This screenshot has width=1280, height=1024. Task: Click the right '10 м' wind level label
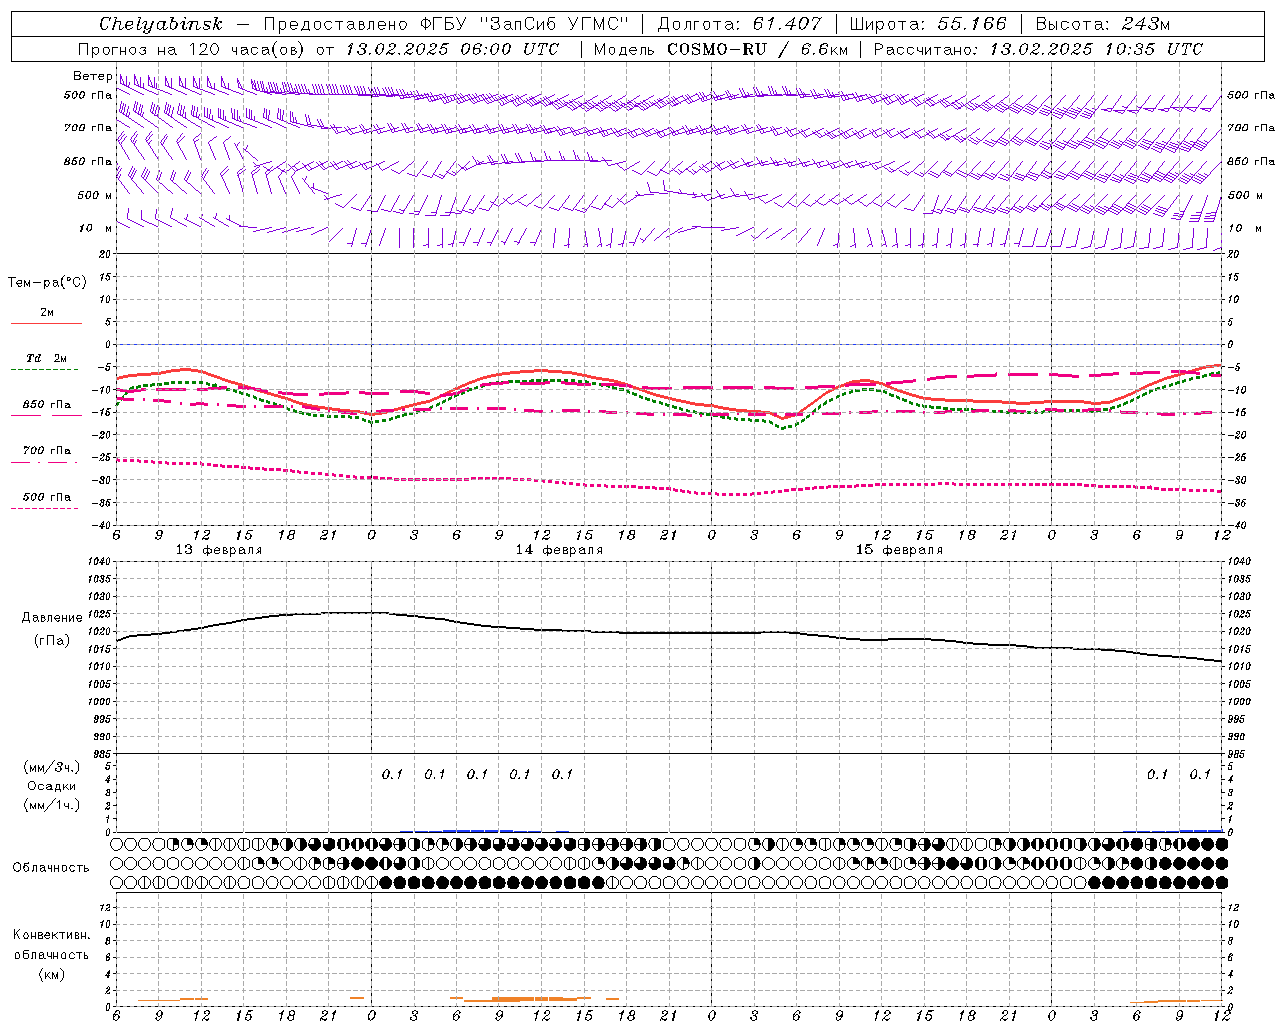(1245, 228)
